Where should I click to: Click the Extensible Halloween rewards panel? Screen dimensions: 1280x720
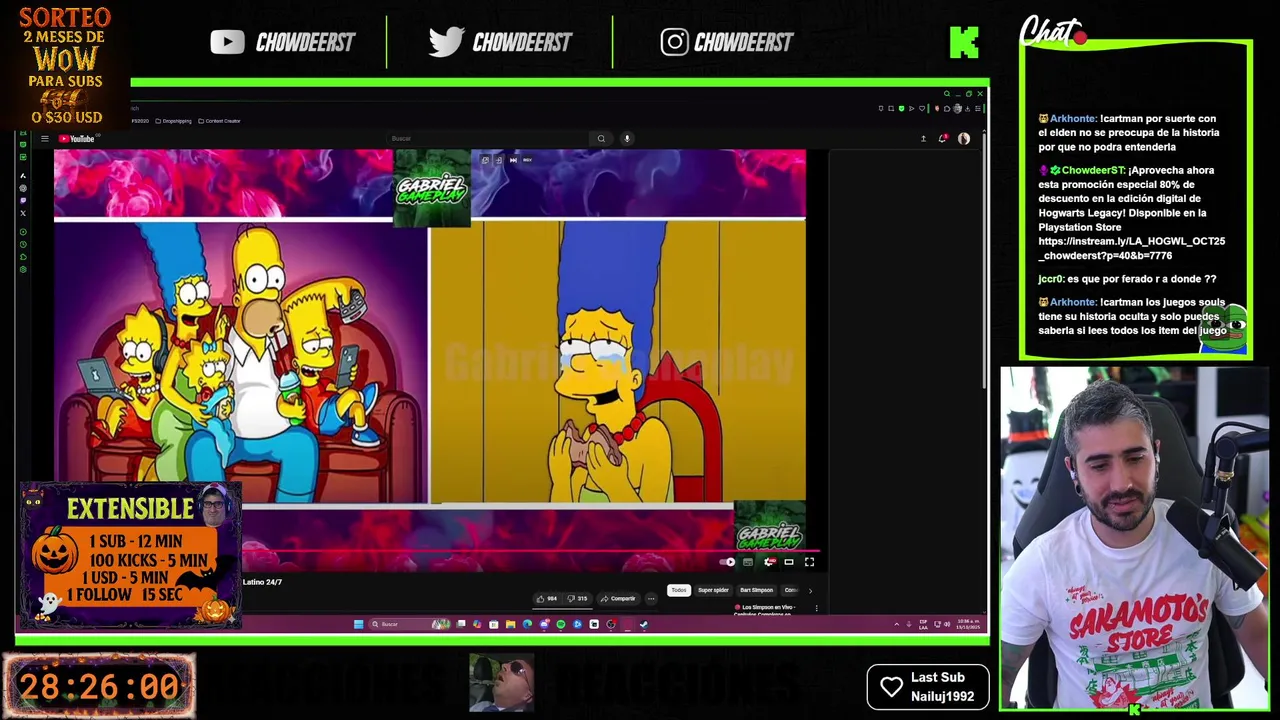[130, 556]
